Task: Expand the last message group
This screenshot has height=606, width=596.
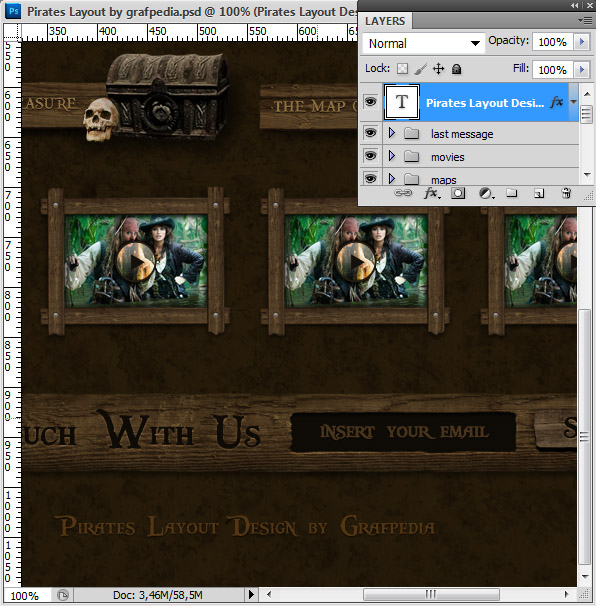Action: 392,133
